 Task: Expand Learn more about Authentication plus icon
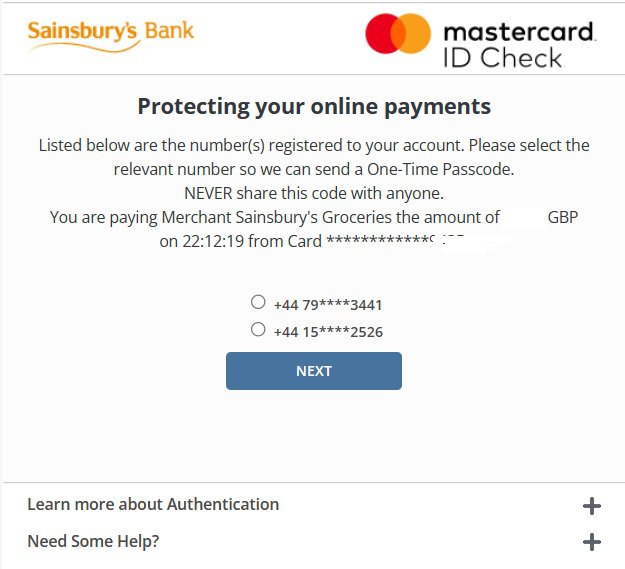coord(592,506)
